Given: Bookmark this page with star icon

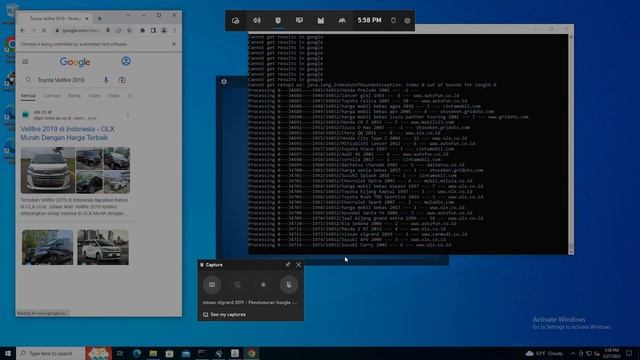Looking at the screenshot, I should coord(129,30).
